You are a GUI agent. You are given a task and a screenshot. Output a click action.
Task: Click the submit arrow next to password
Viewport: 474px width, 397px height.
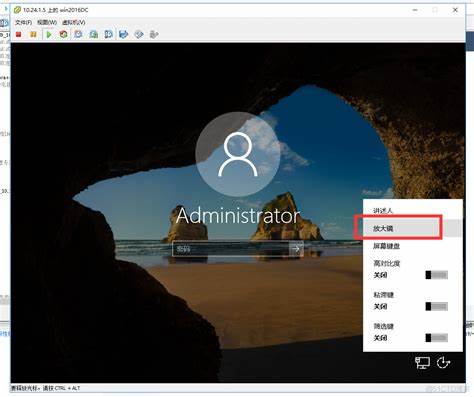(x=296, y=249)
